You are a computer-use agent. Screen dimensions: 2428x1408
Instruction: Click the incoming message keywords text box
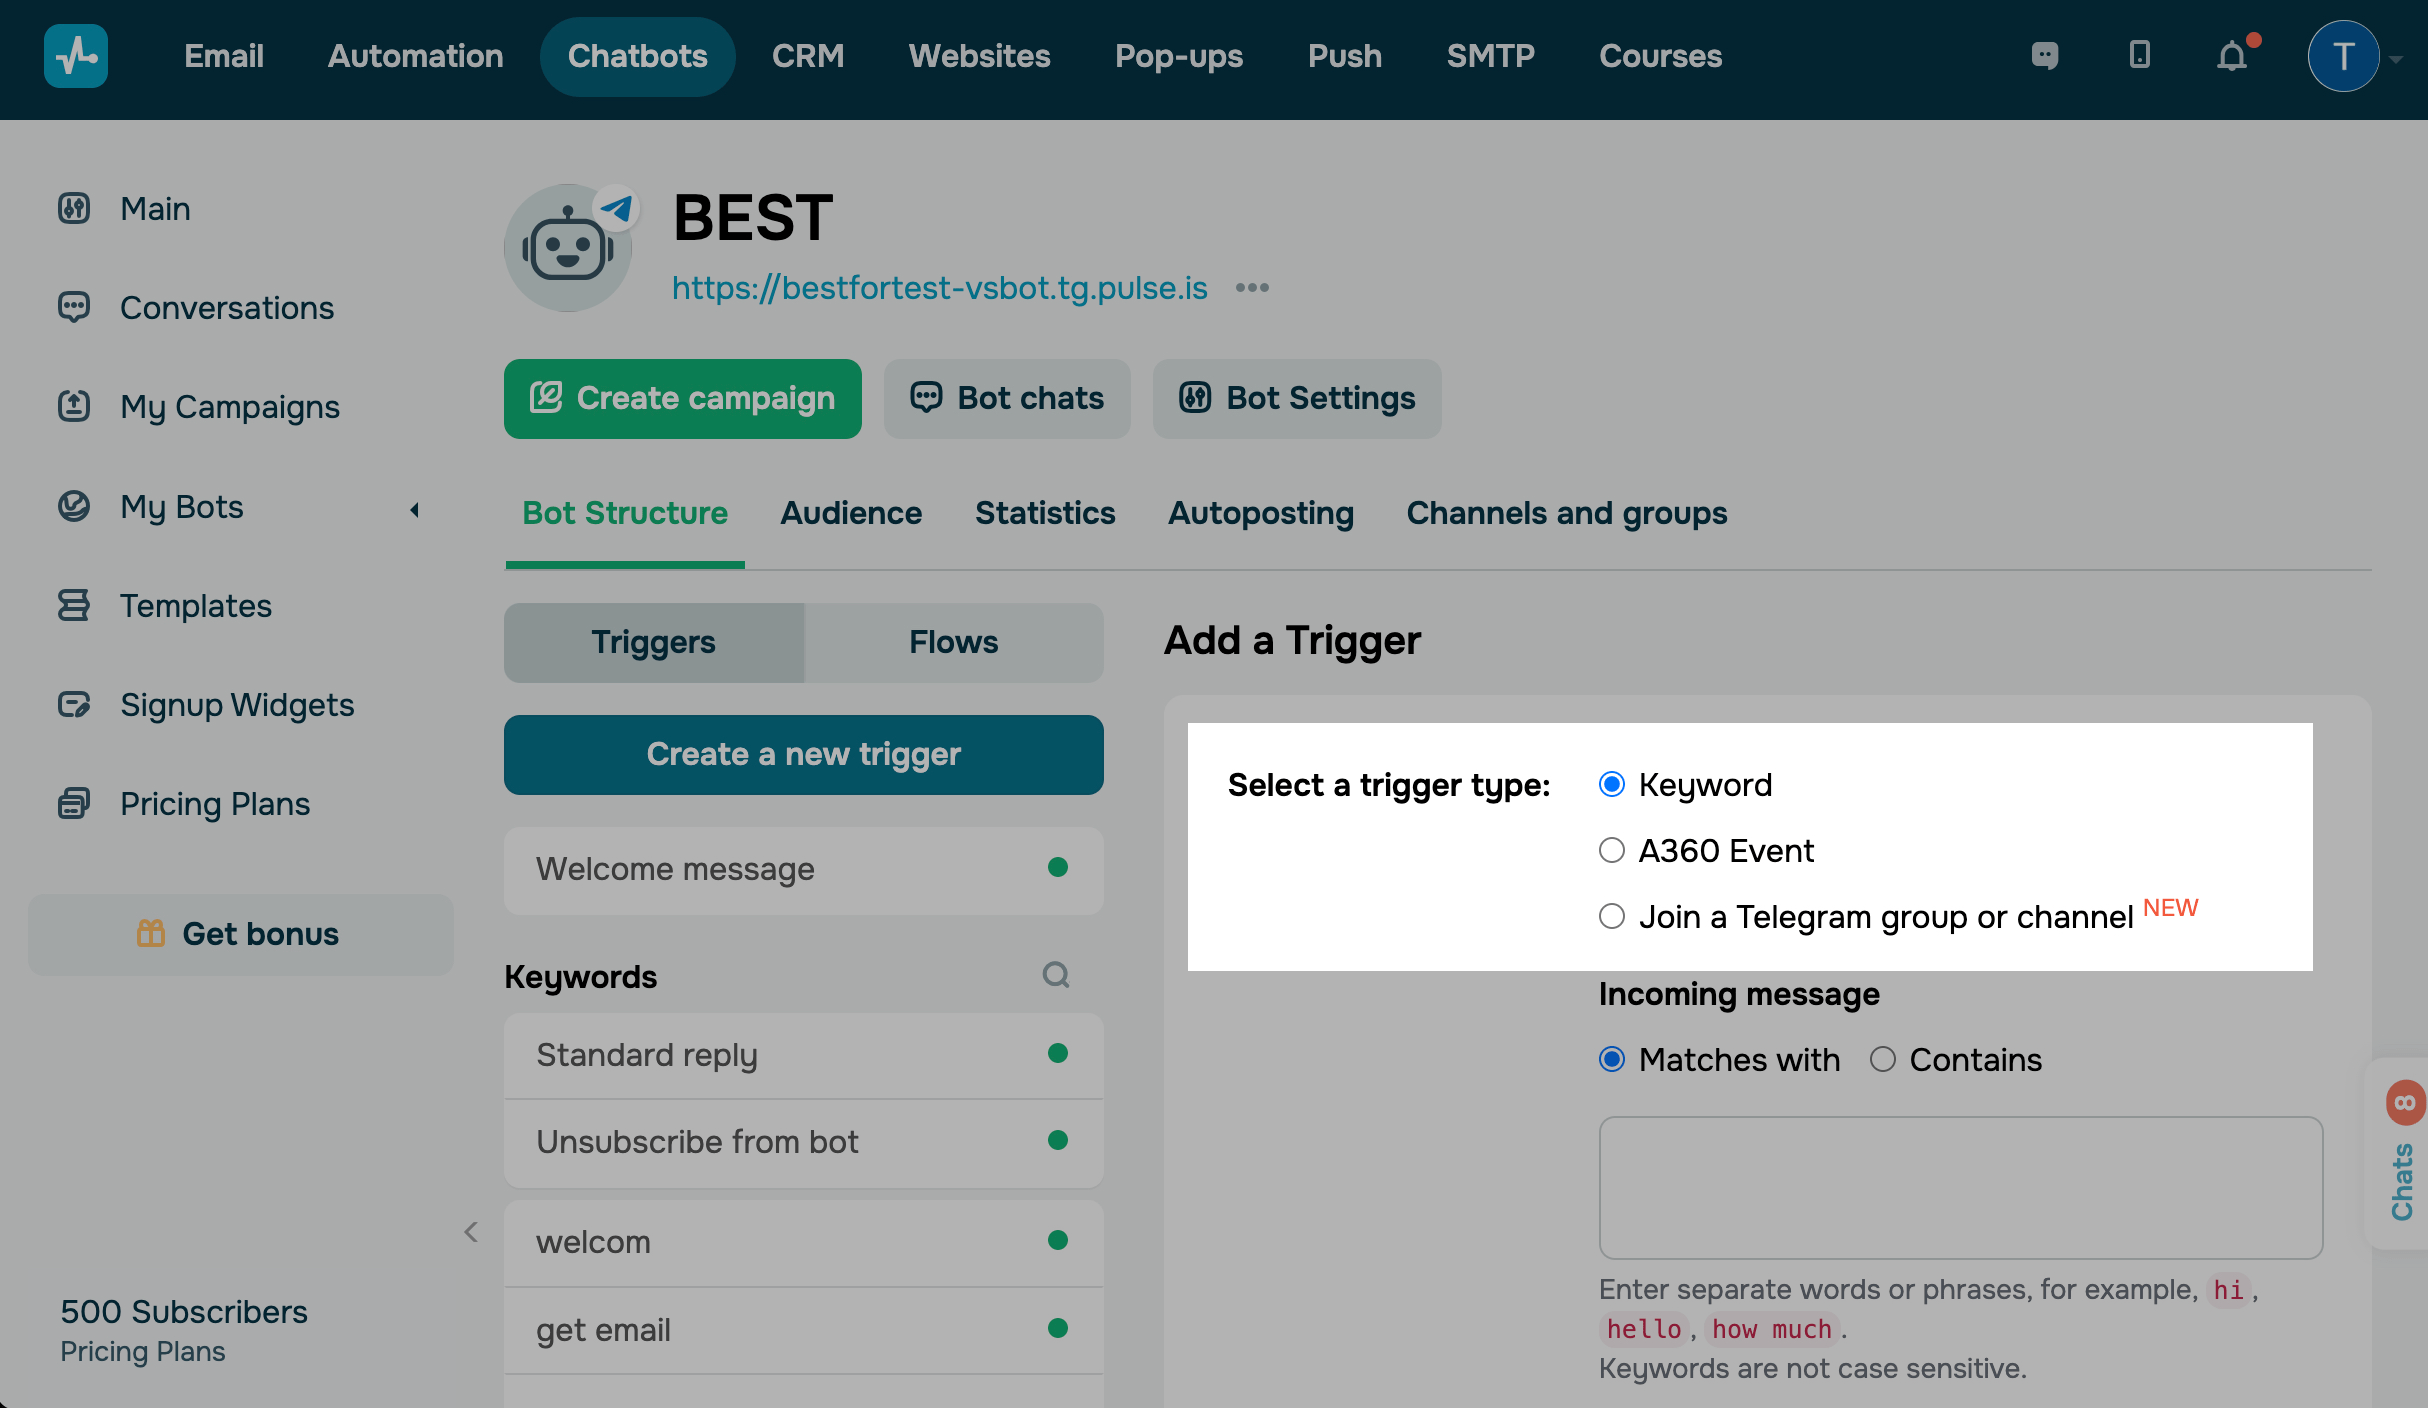[x=1960, y=1187]
